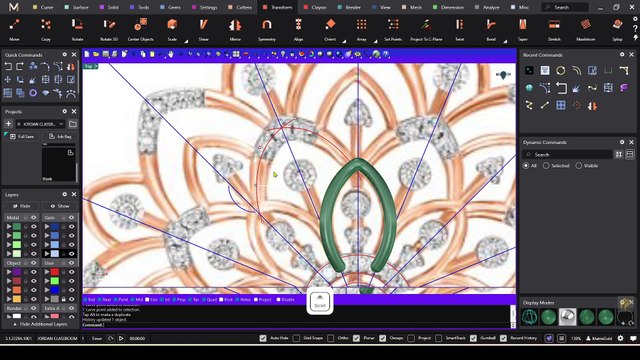Toggle the Point osnap checkbox
Screen dimensions: 640x360
tap(116, 300)
